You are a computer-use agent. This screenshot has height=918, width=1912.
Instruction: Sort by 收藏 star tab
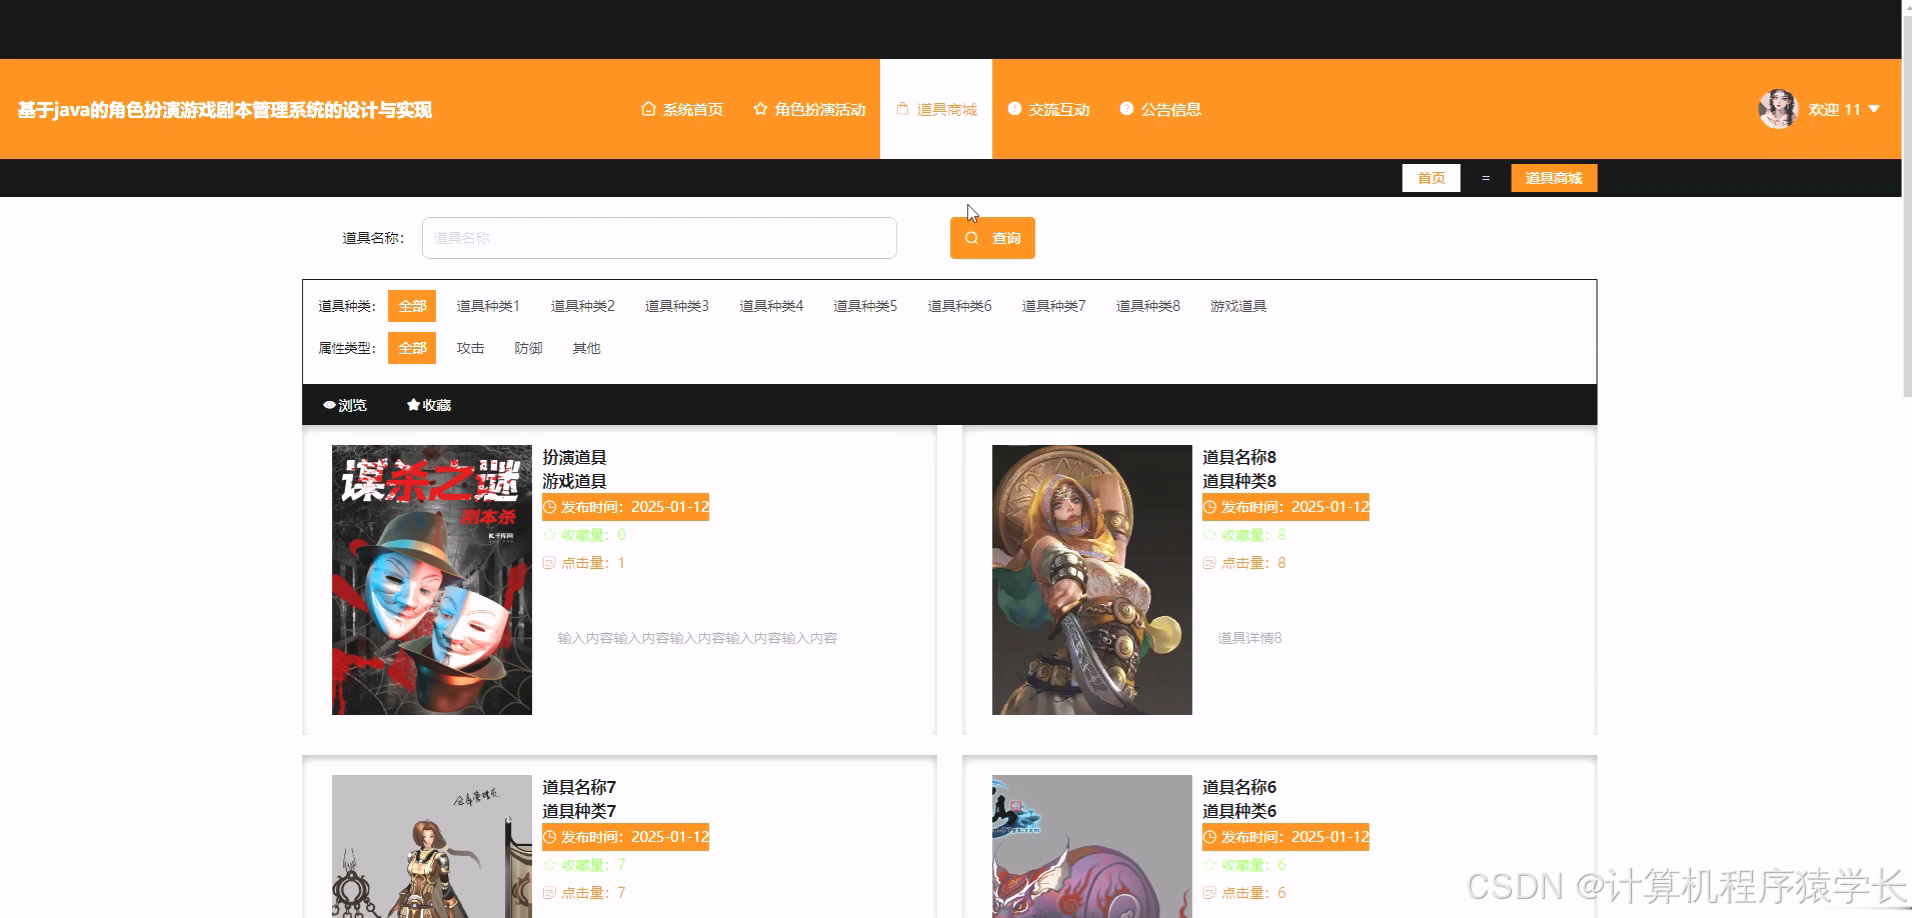[428, 405]
